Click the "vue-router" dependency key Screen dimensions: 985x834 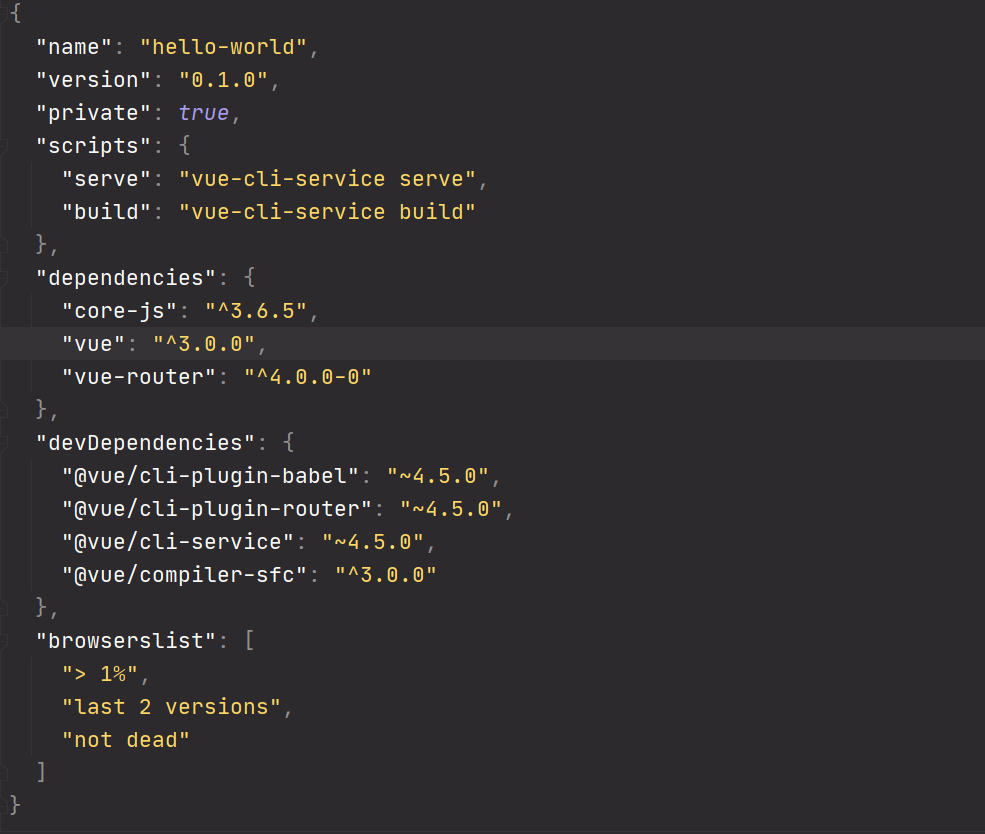[139, 377]
